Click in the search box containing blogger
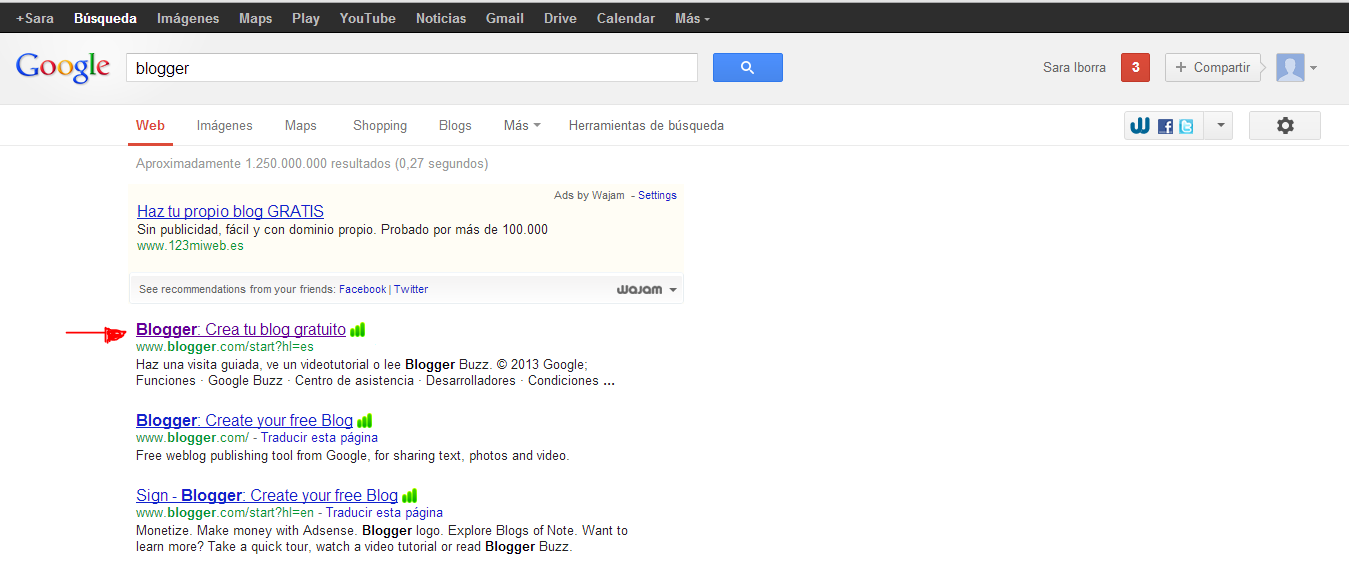 (x=412, y=68)
